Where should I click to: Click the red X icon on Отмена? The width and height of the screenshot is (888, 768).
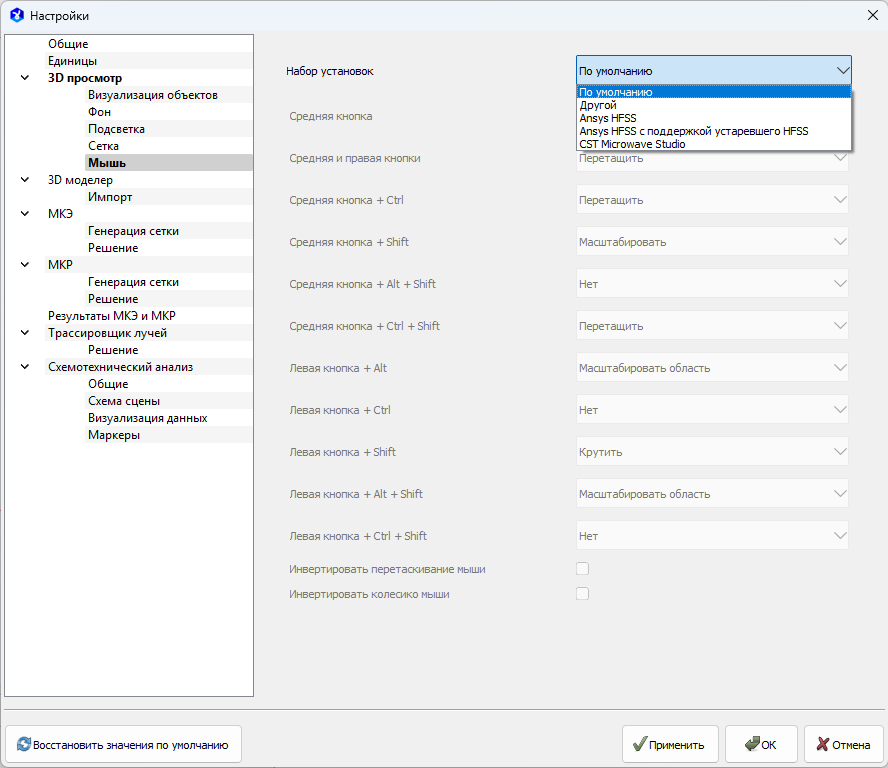[822, 744]
